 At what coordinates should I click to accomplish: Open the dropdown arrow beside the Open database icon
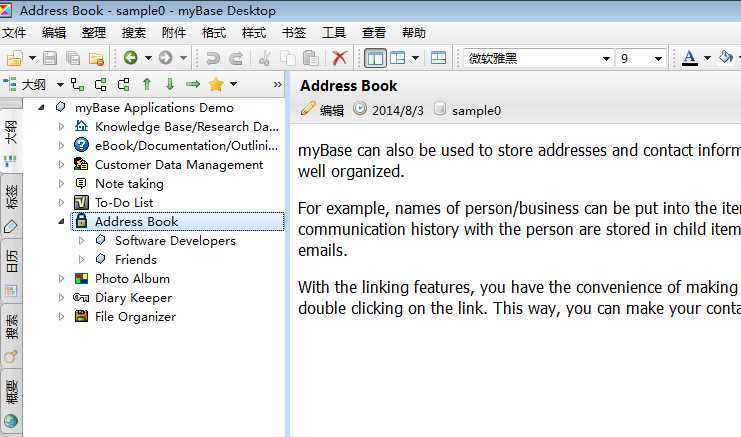click(x=32, y=58)
